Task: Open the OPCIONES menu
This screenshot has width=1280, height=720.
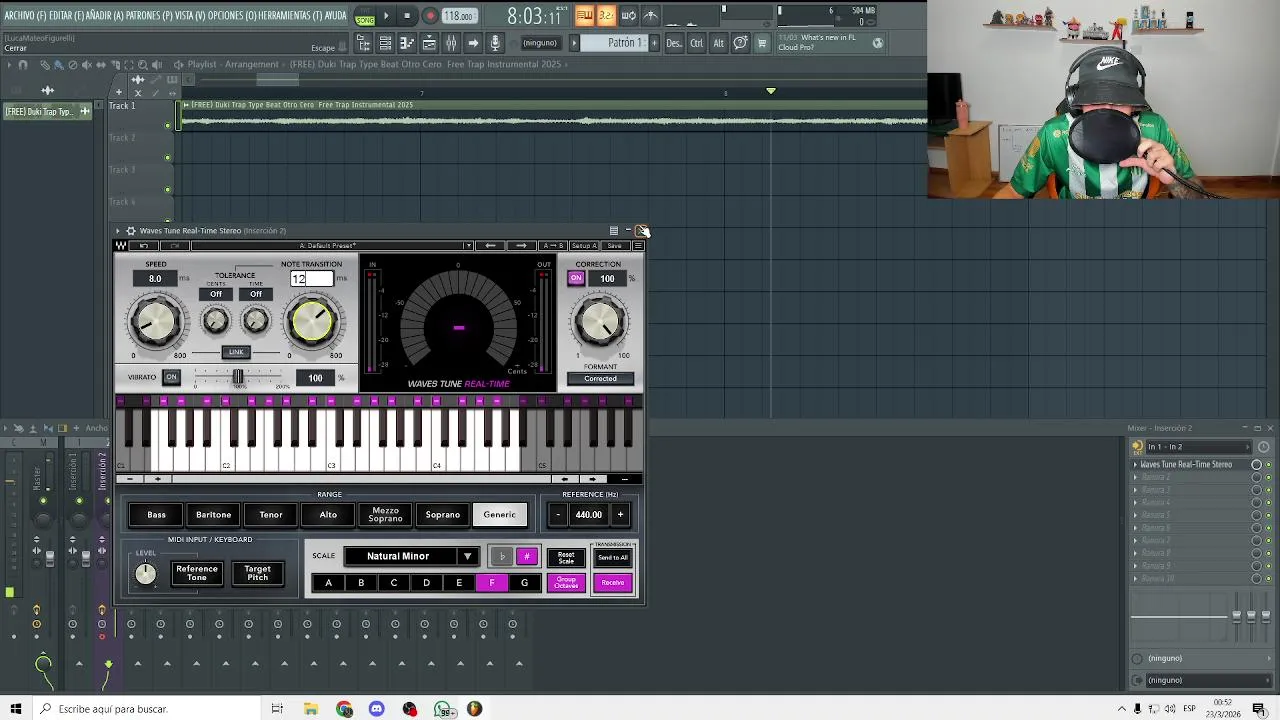Action: pos(231,16)
